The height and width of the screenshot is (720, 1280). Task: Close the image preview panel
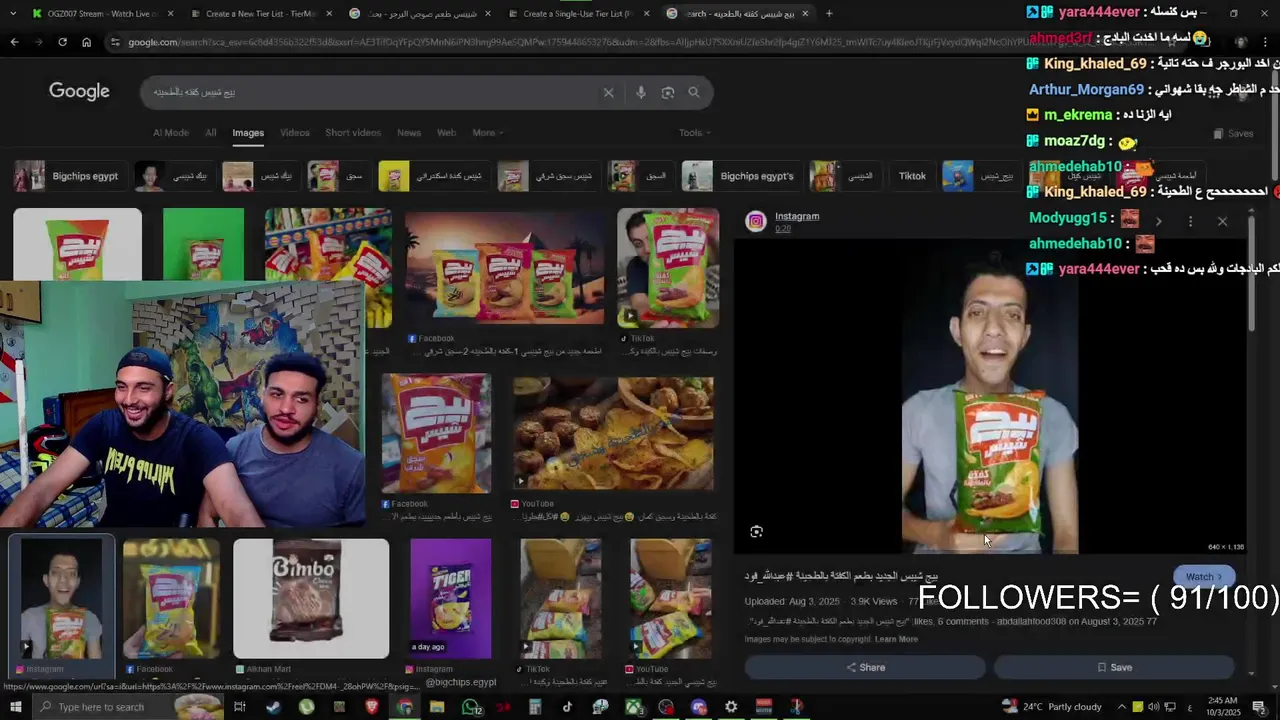coord(1222,221)
